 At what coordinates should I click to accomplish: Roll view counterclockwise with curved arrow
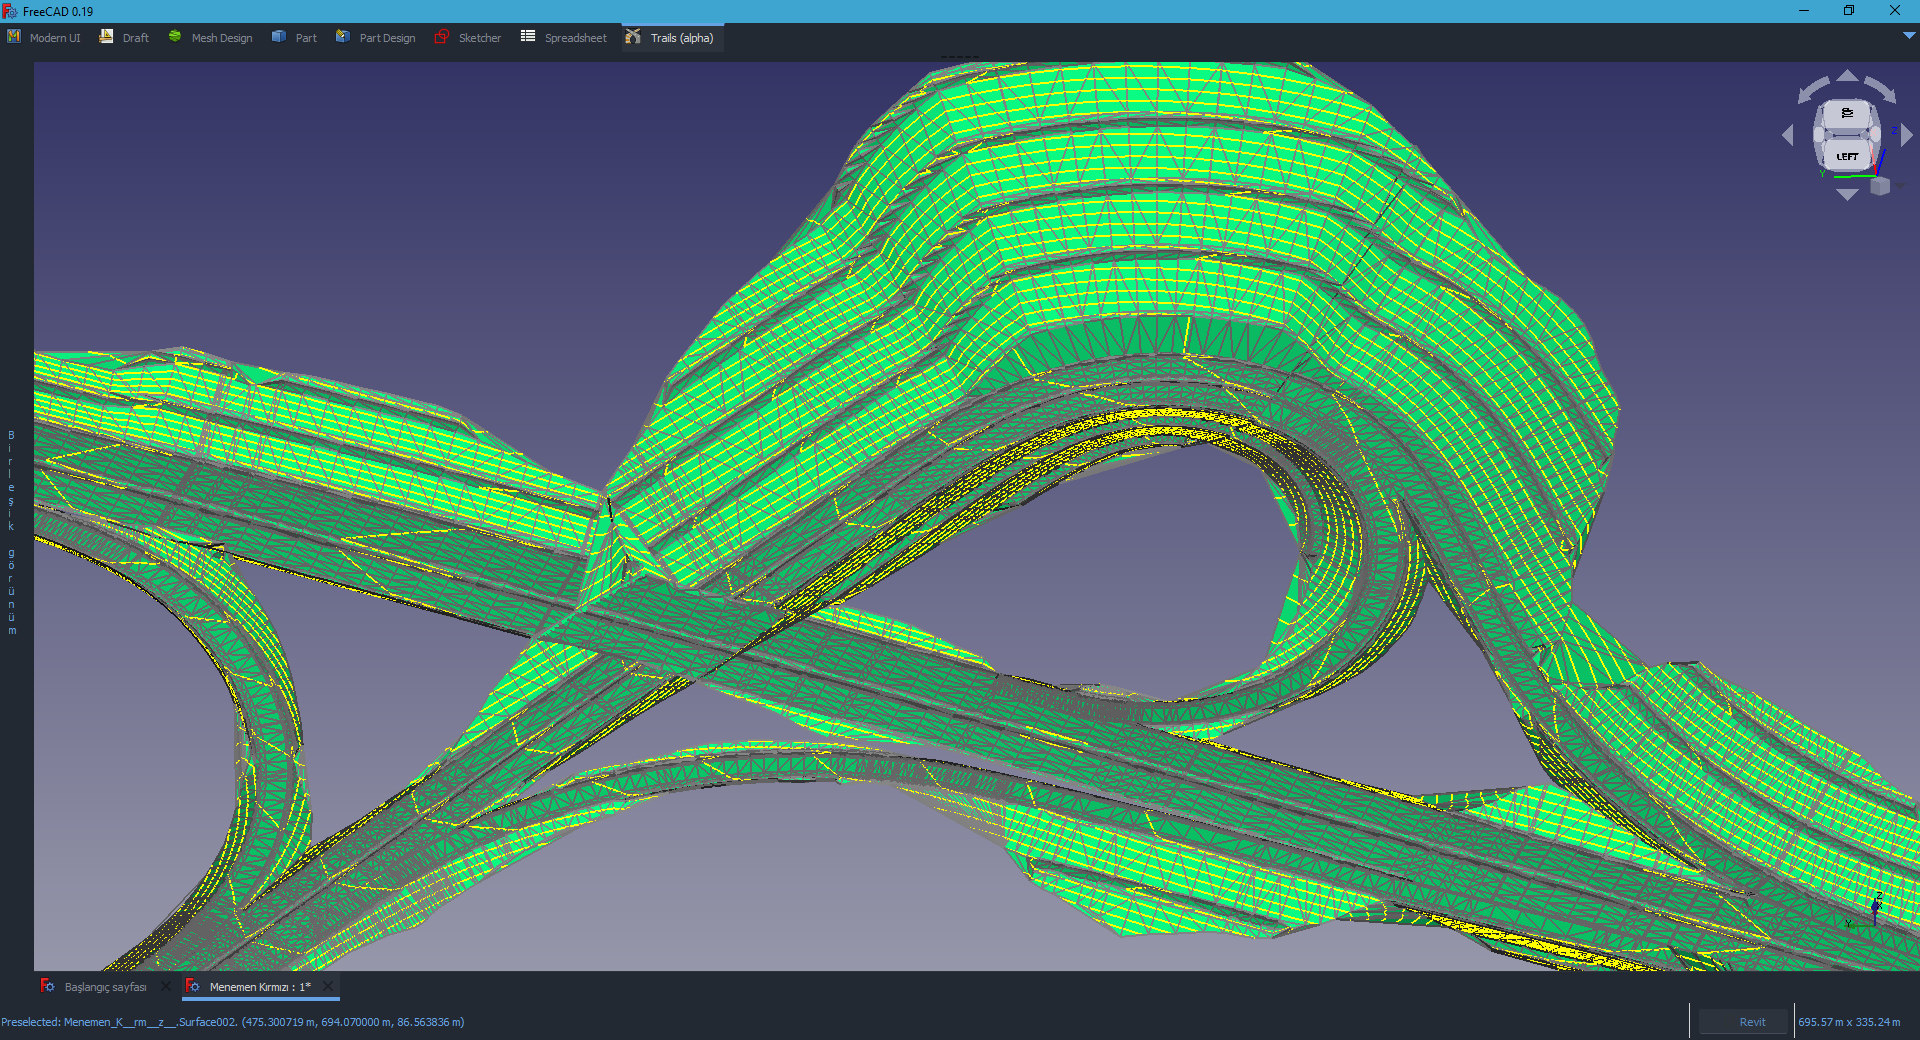click(x=1812, y=90)
